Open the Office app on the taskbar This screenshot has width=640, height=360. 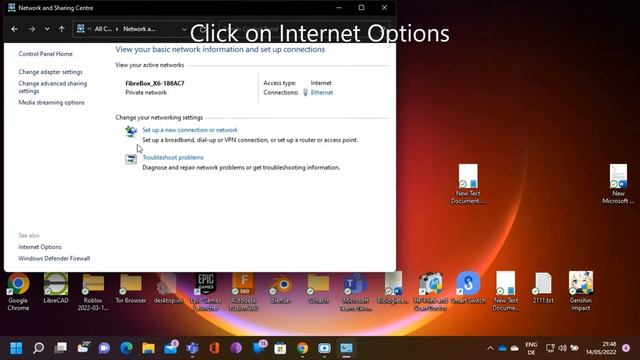tap(214, 348)
